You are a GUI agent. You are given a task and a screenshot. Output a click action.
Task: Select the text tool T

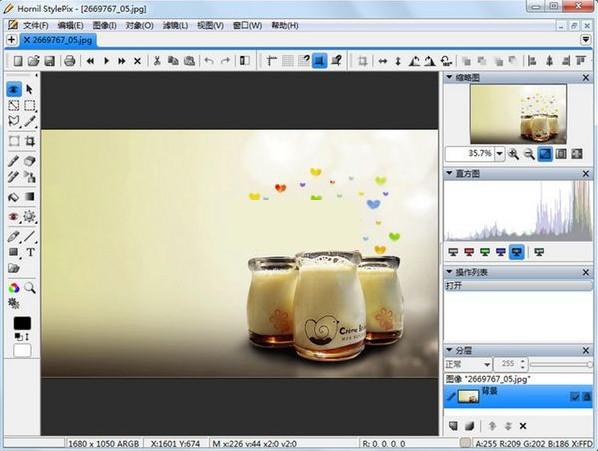[31, 252]
